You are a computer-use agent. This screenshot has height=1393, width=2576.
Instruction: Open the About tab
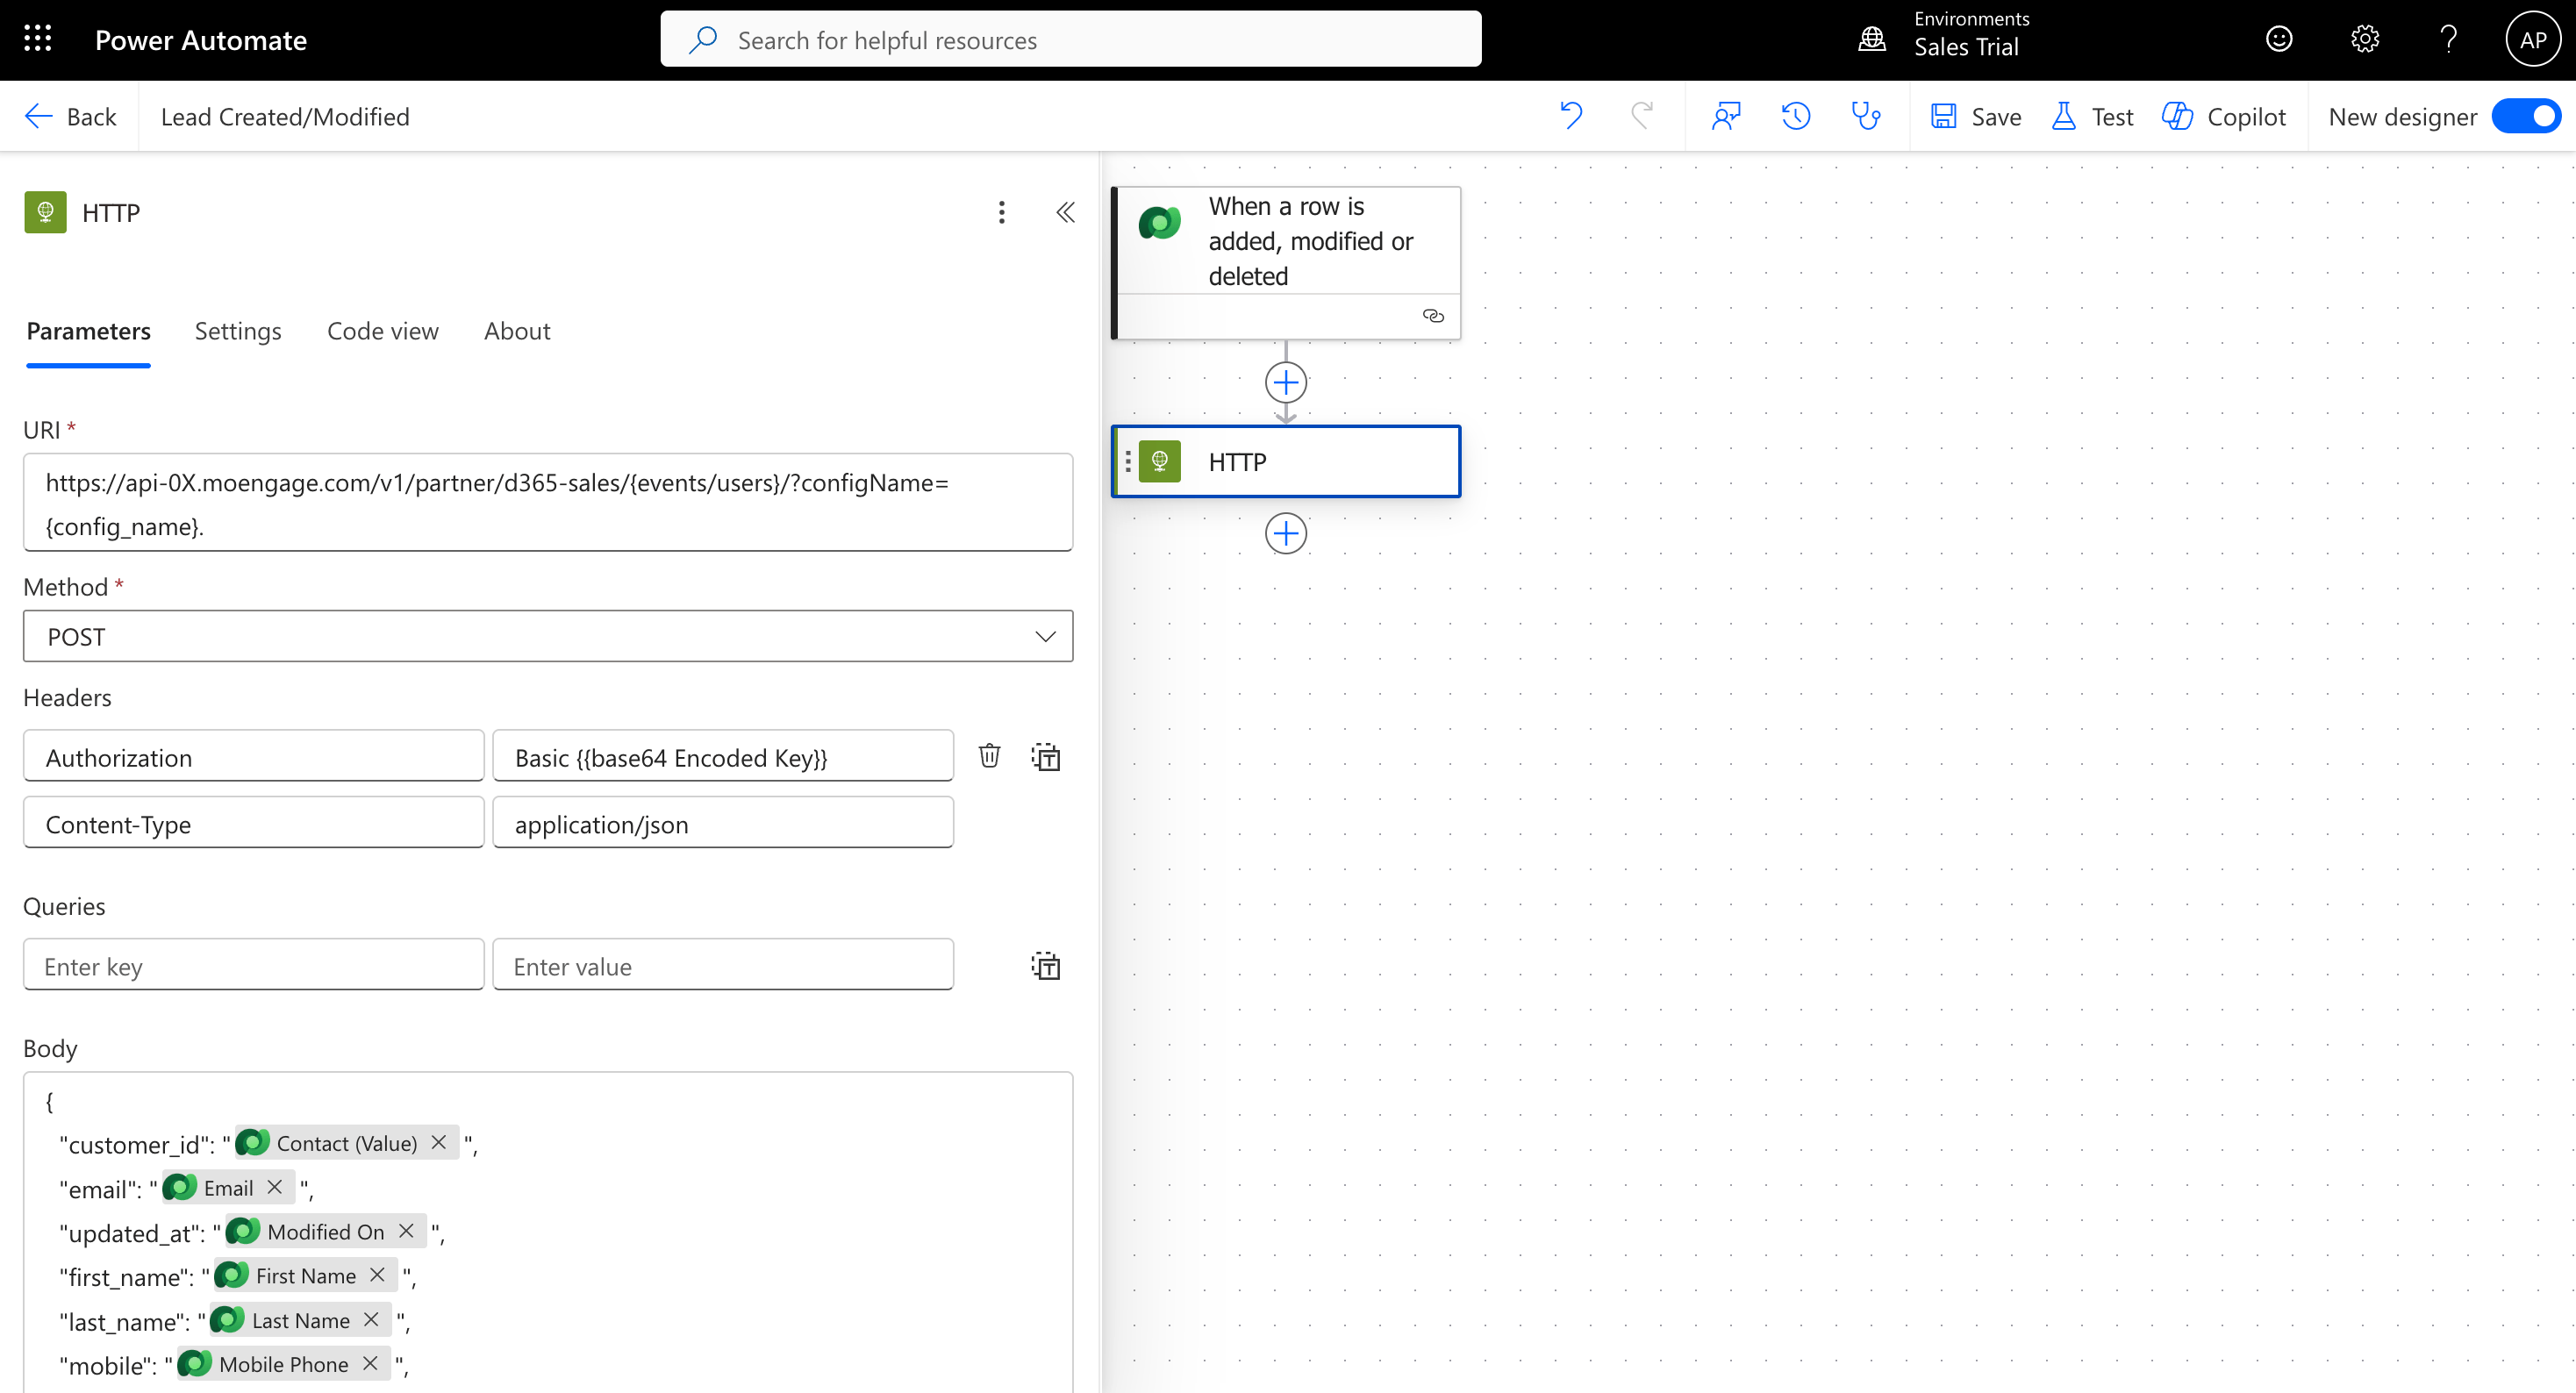[x=517, y=331]
